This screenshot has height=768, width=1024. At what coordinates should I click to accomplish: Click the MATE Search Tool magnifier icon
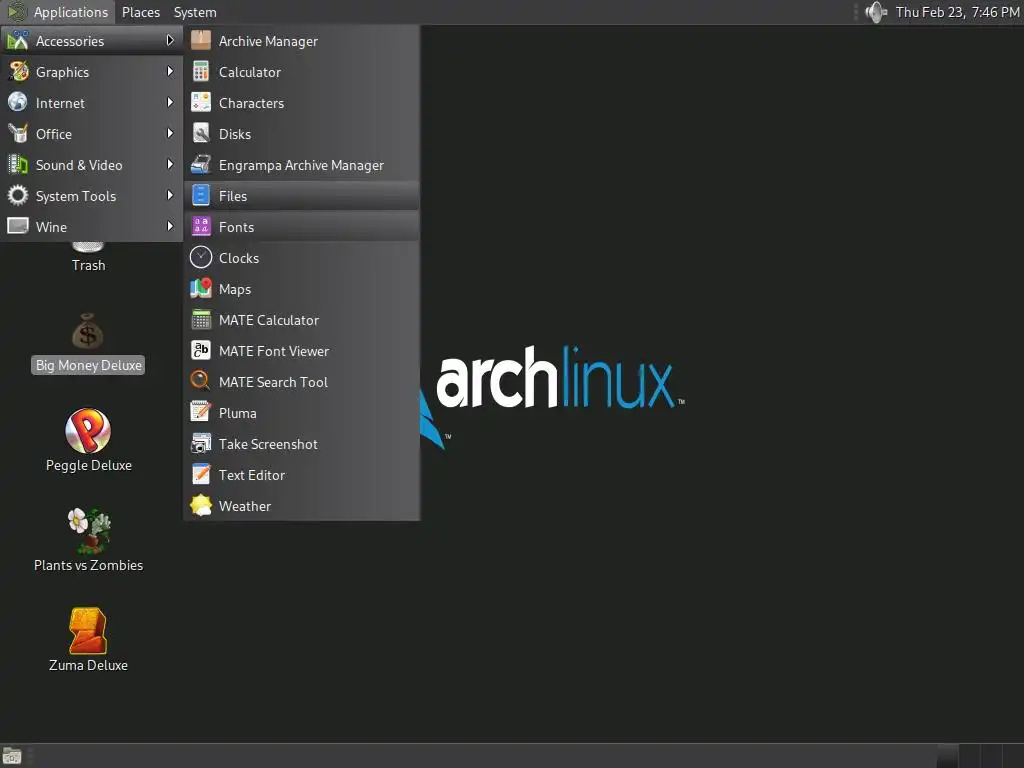coord(201,382)
